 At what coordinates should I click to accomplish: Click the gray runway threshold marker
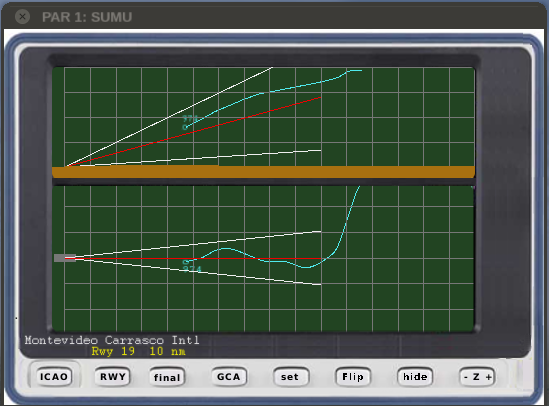(65, 258)
